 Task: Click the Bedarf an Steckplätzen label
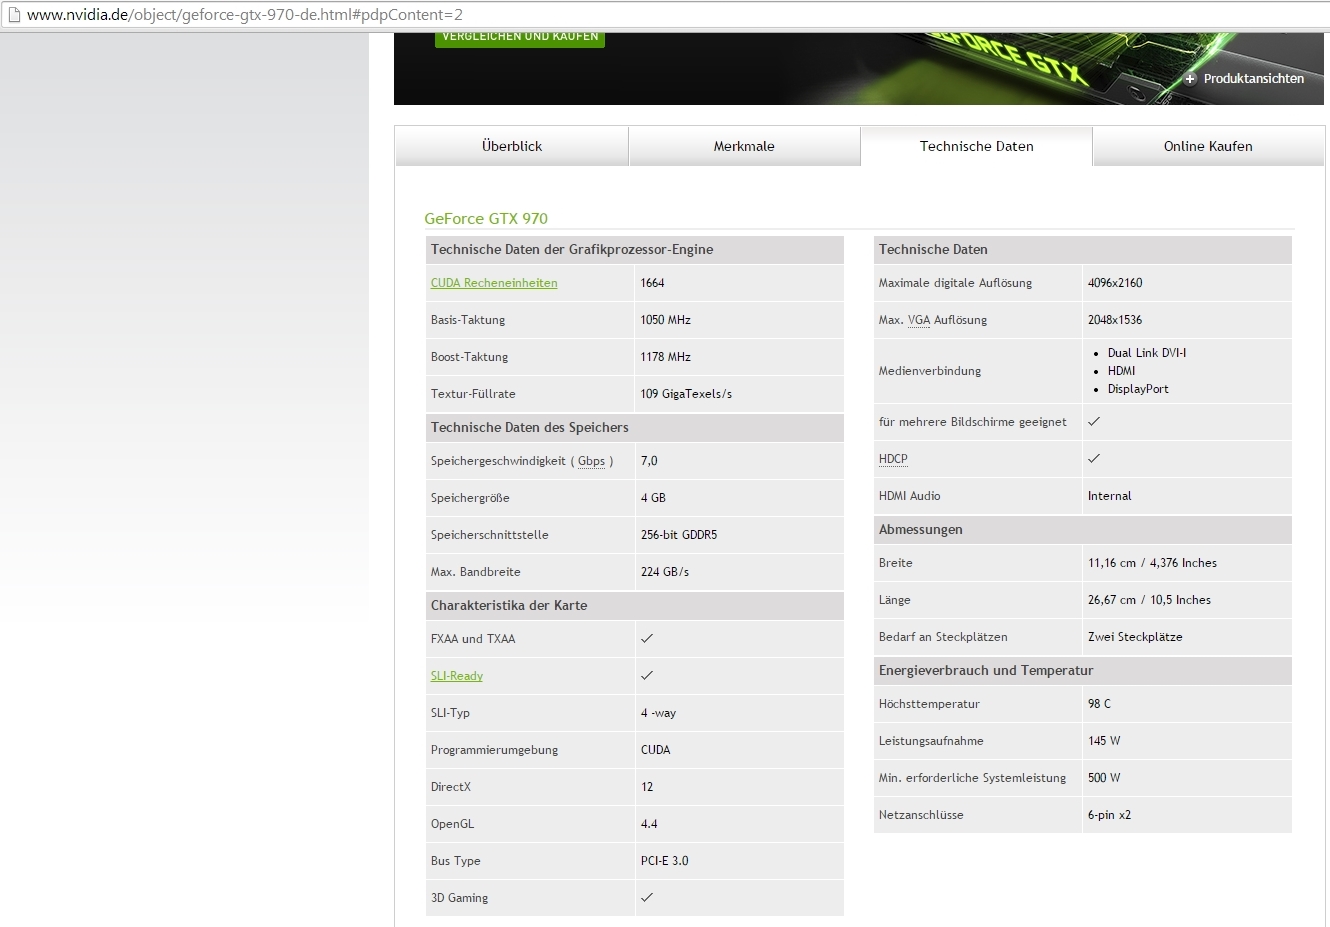(943, 637)
